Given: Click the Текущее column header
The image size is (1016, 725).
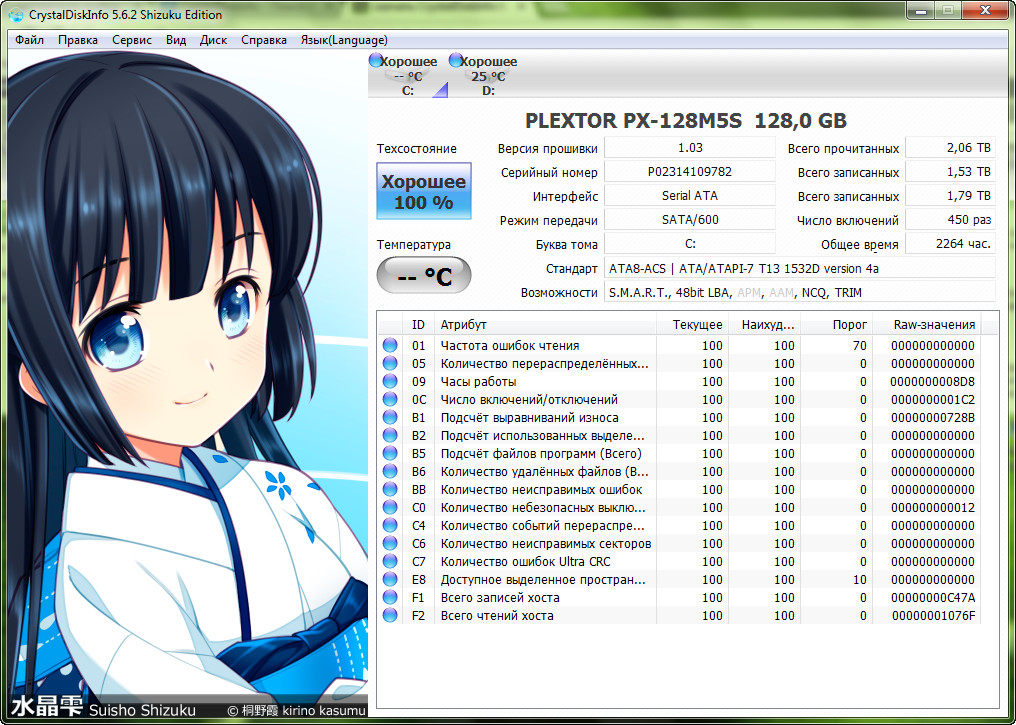Looking at the screenshot, I should (692, 325).
